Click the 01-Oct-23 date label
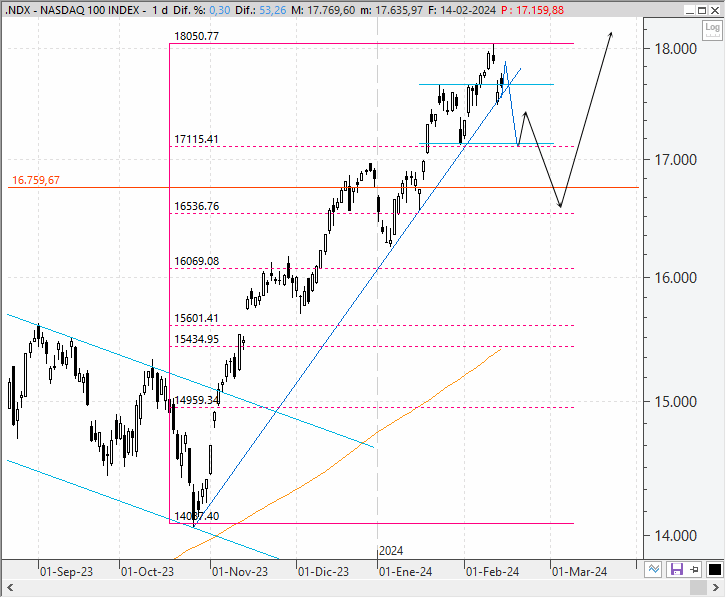This screenshot has width=726, height=598. 147,572
